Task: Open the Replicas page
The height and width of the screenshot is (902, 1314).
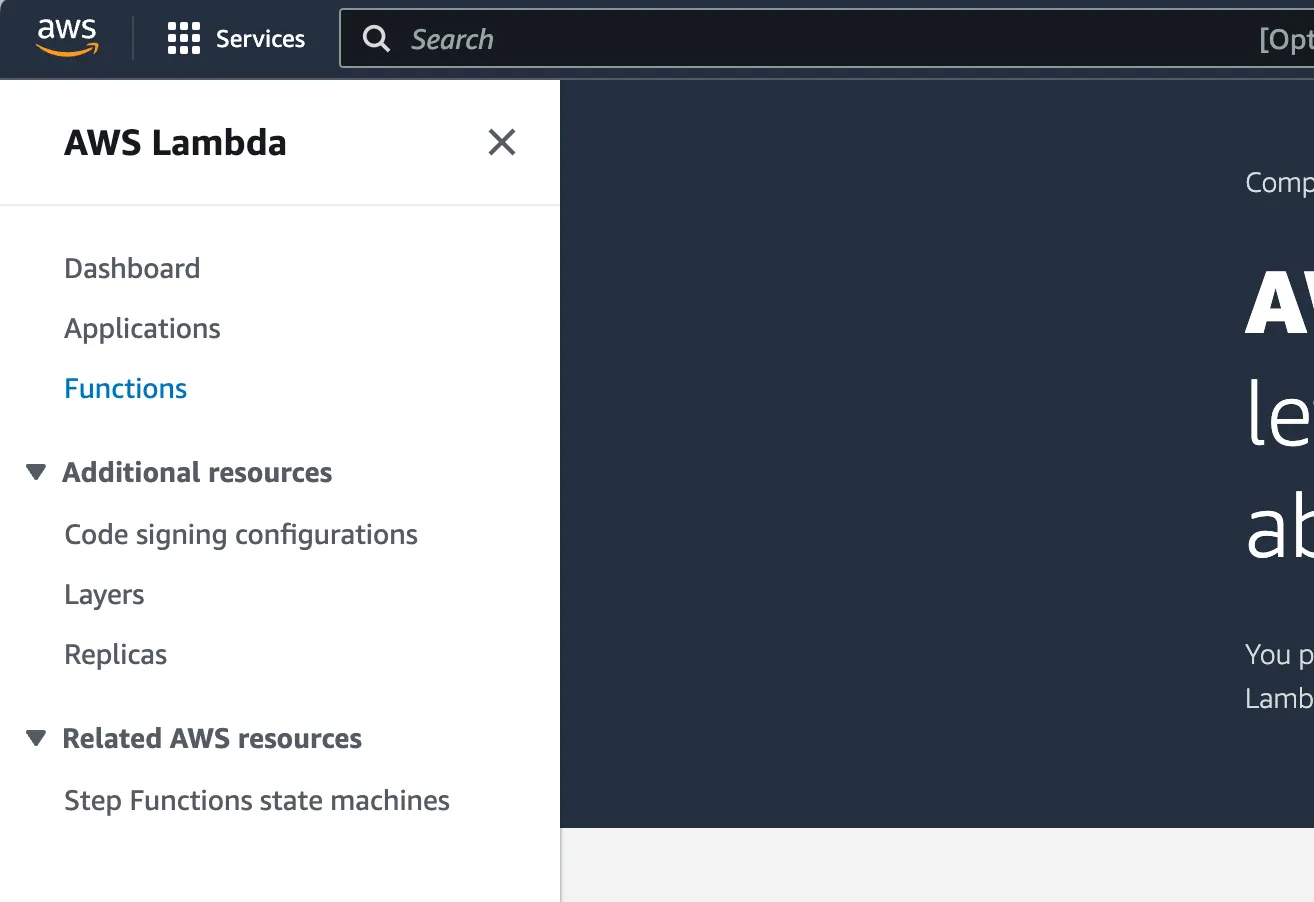Action: click(x=115, y=654)
